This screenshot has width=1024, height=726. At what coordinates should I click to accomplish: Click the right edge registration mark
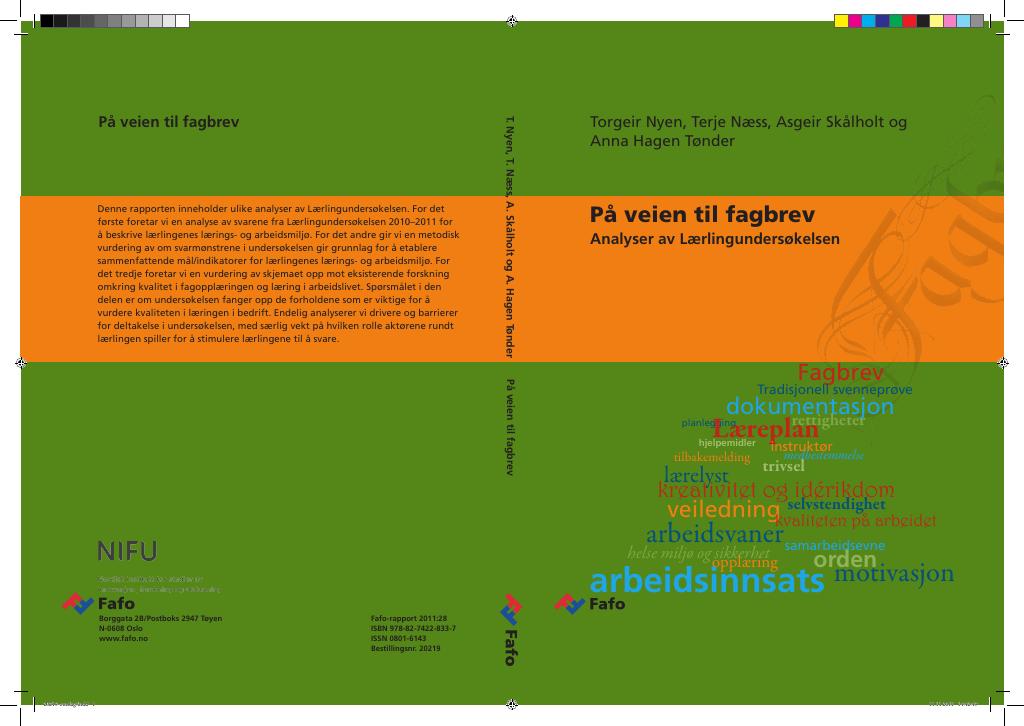[x=1003, y=362]
